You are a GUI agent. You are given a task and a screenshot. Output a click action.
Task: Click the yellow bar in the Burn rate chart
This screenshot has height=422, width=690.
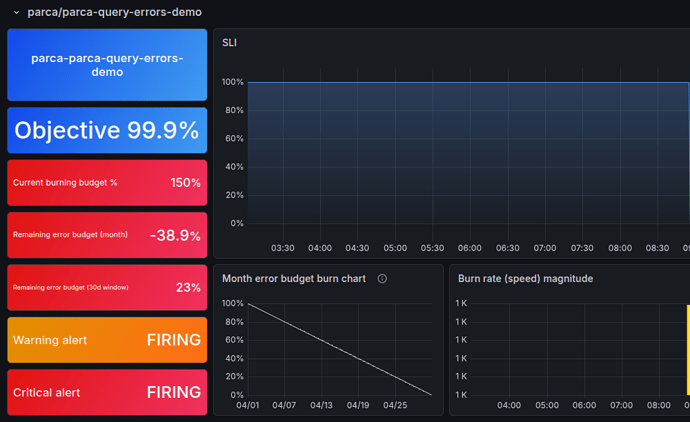(x=687, y=350)
